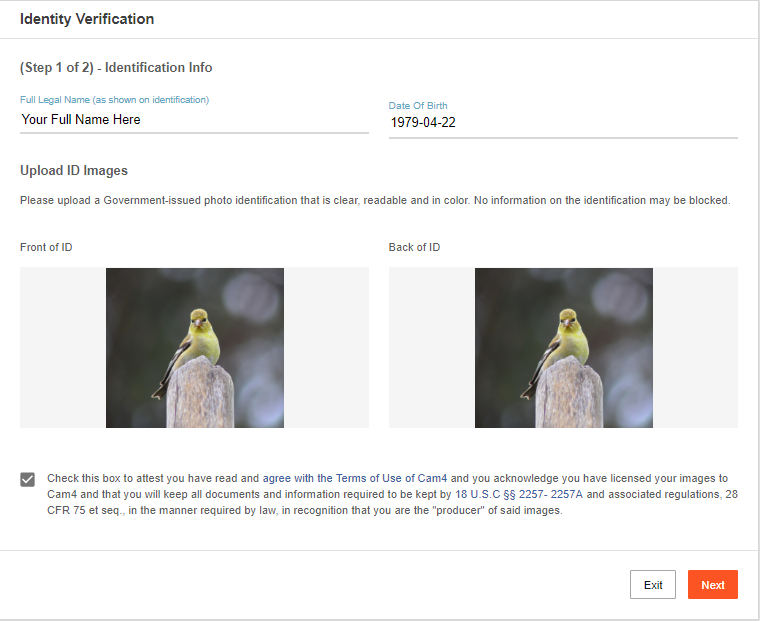Click the "(Step 1 of 2)" step indicator

[57, 68]
